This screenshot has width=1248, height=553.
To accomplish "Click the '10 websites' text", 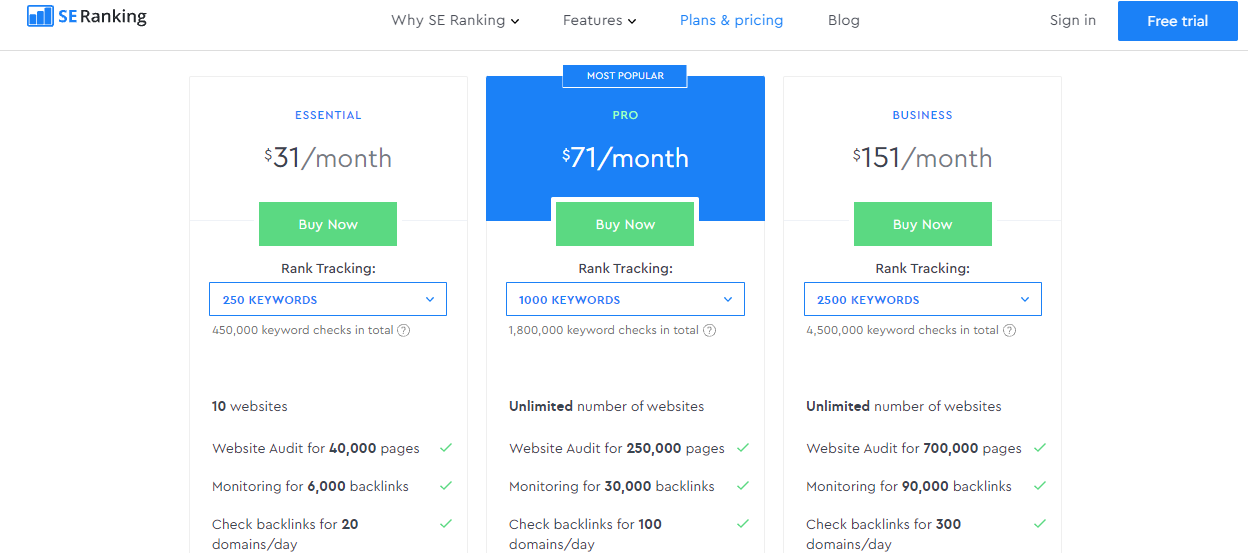I will [x=250, y=406].
